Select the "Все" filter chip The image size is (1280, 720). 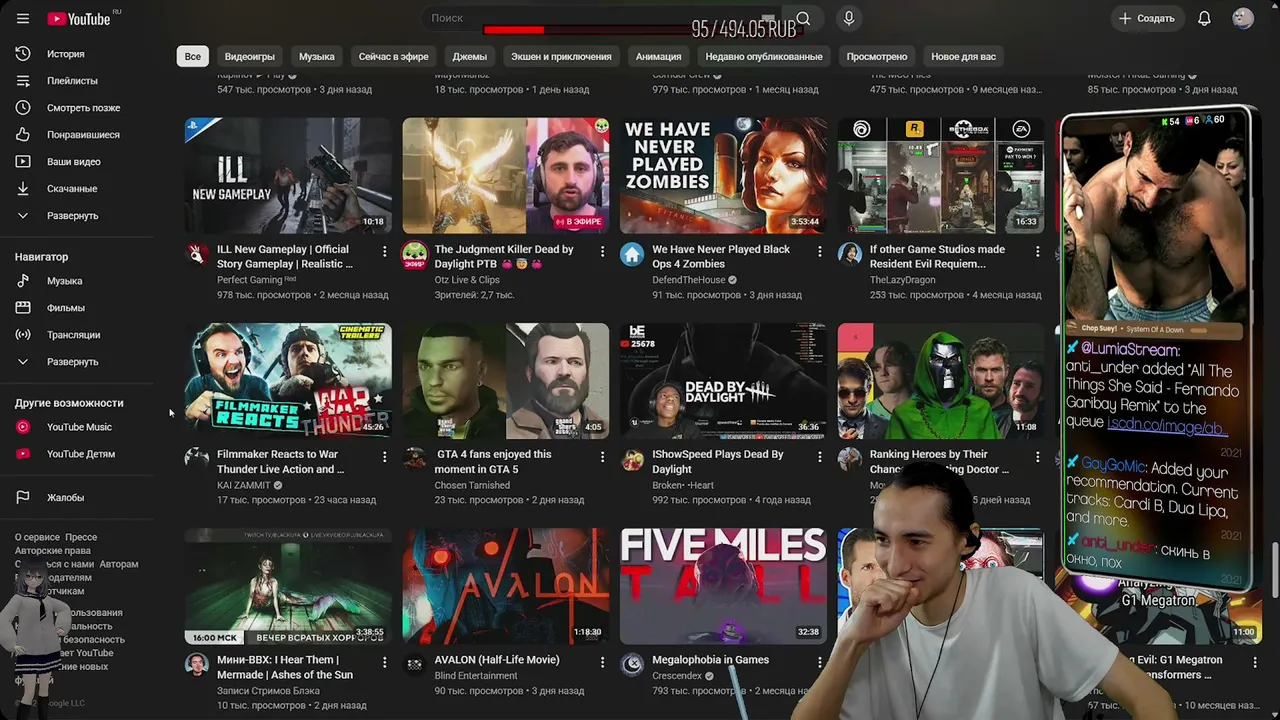coord(193,56)
